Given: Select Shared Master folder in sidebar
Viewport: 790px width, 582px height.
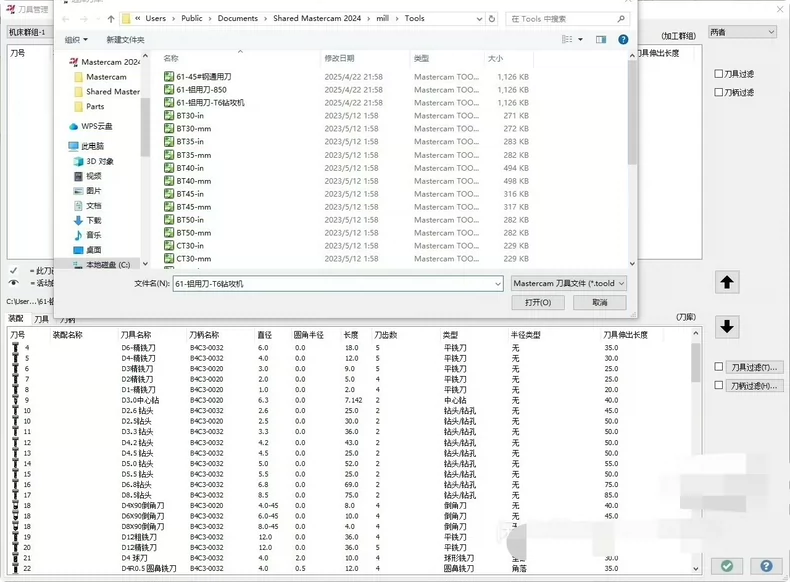Looking at the screenshot, I should tap(108, 92).
